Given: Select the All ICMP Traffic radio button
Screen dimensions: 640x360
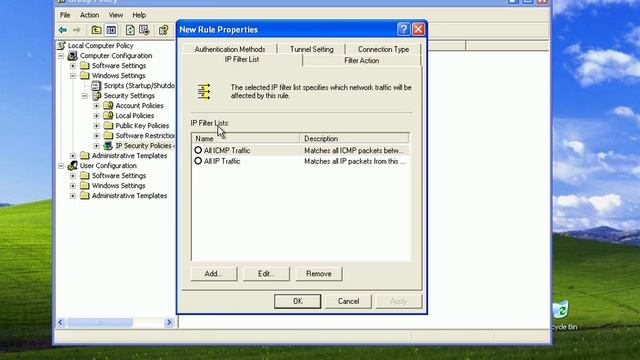Looking at the screenshot, I should pos(198,150).
